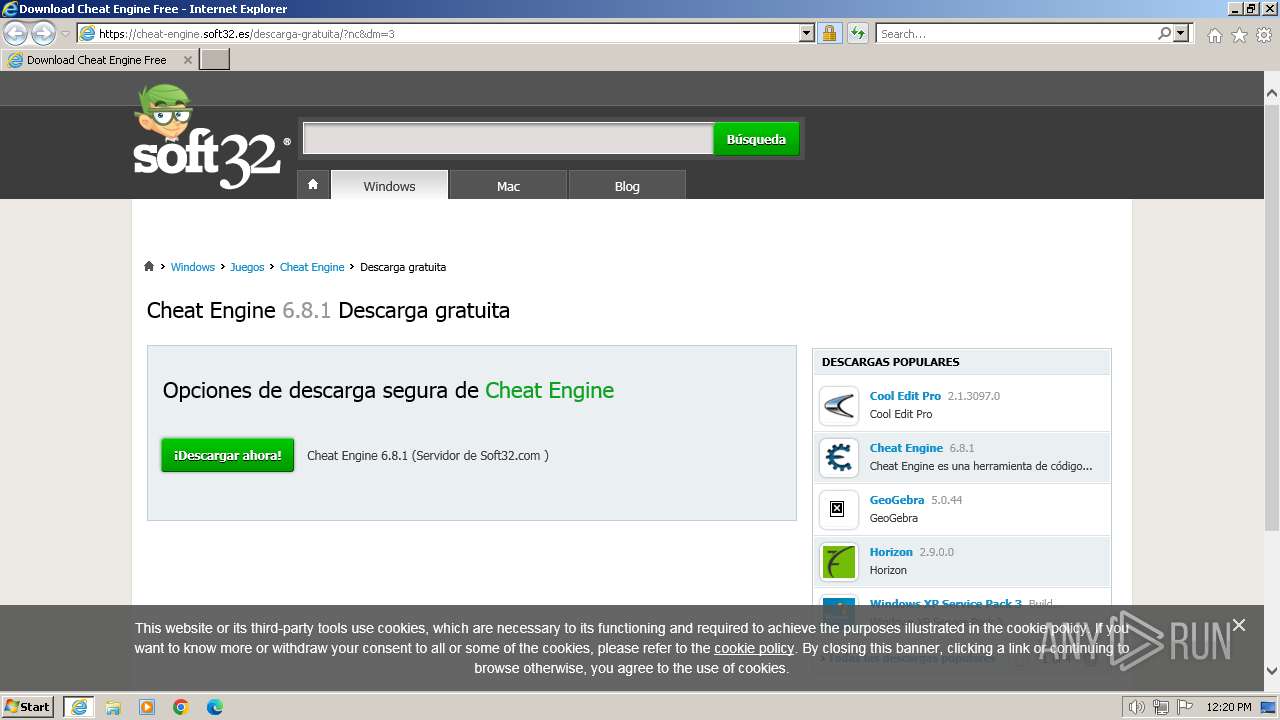
Task: Click the home icon navigation tab
Action: (313, 185)
